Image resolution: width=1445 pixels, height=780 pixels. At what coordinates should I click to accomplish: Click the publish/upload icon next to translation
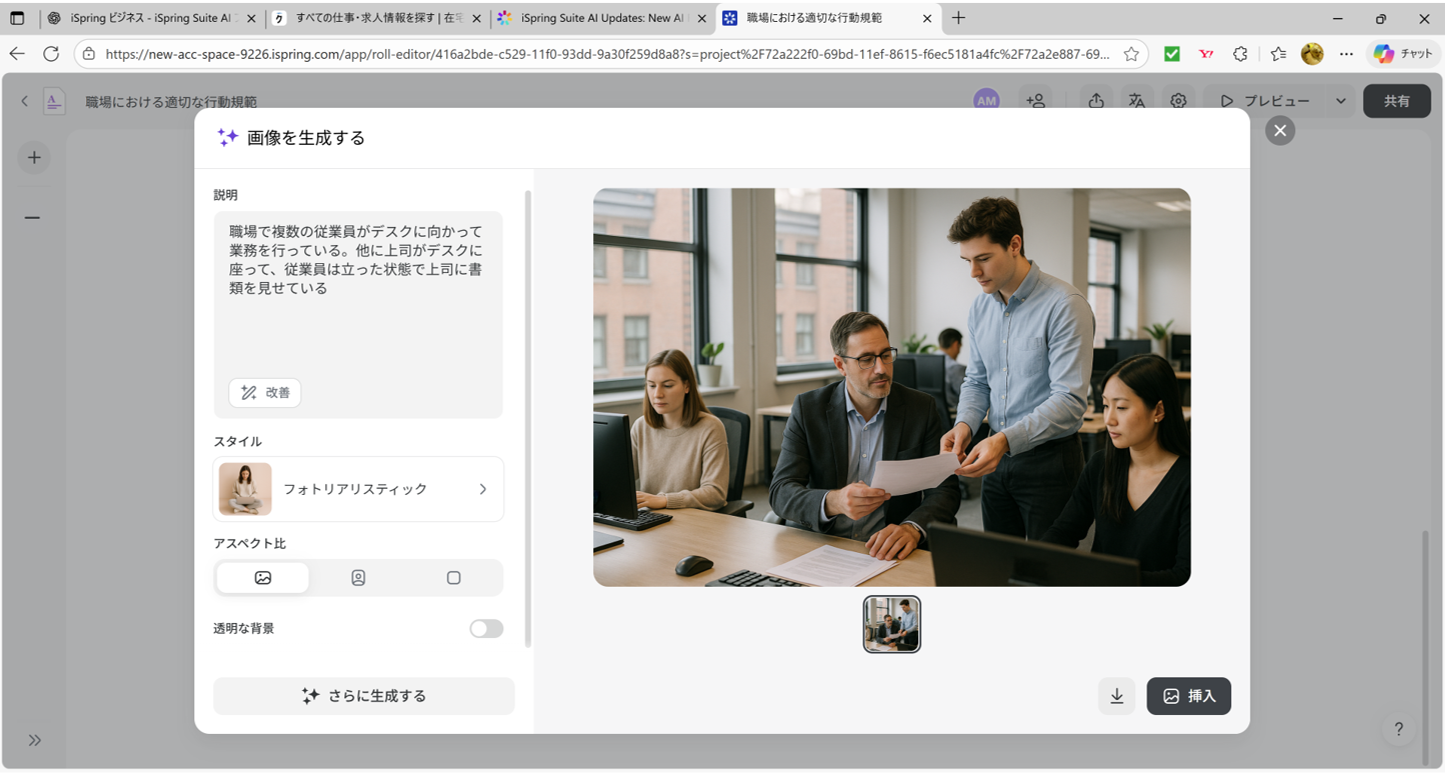[x=1096, y=101]
